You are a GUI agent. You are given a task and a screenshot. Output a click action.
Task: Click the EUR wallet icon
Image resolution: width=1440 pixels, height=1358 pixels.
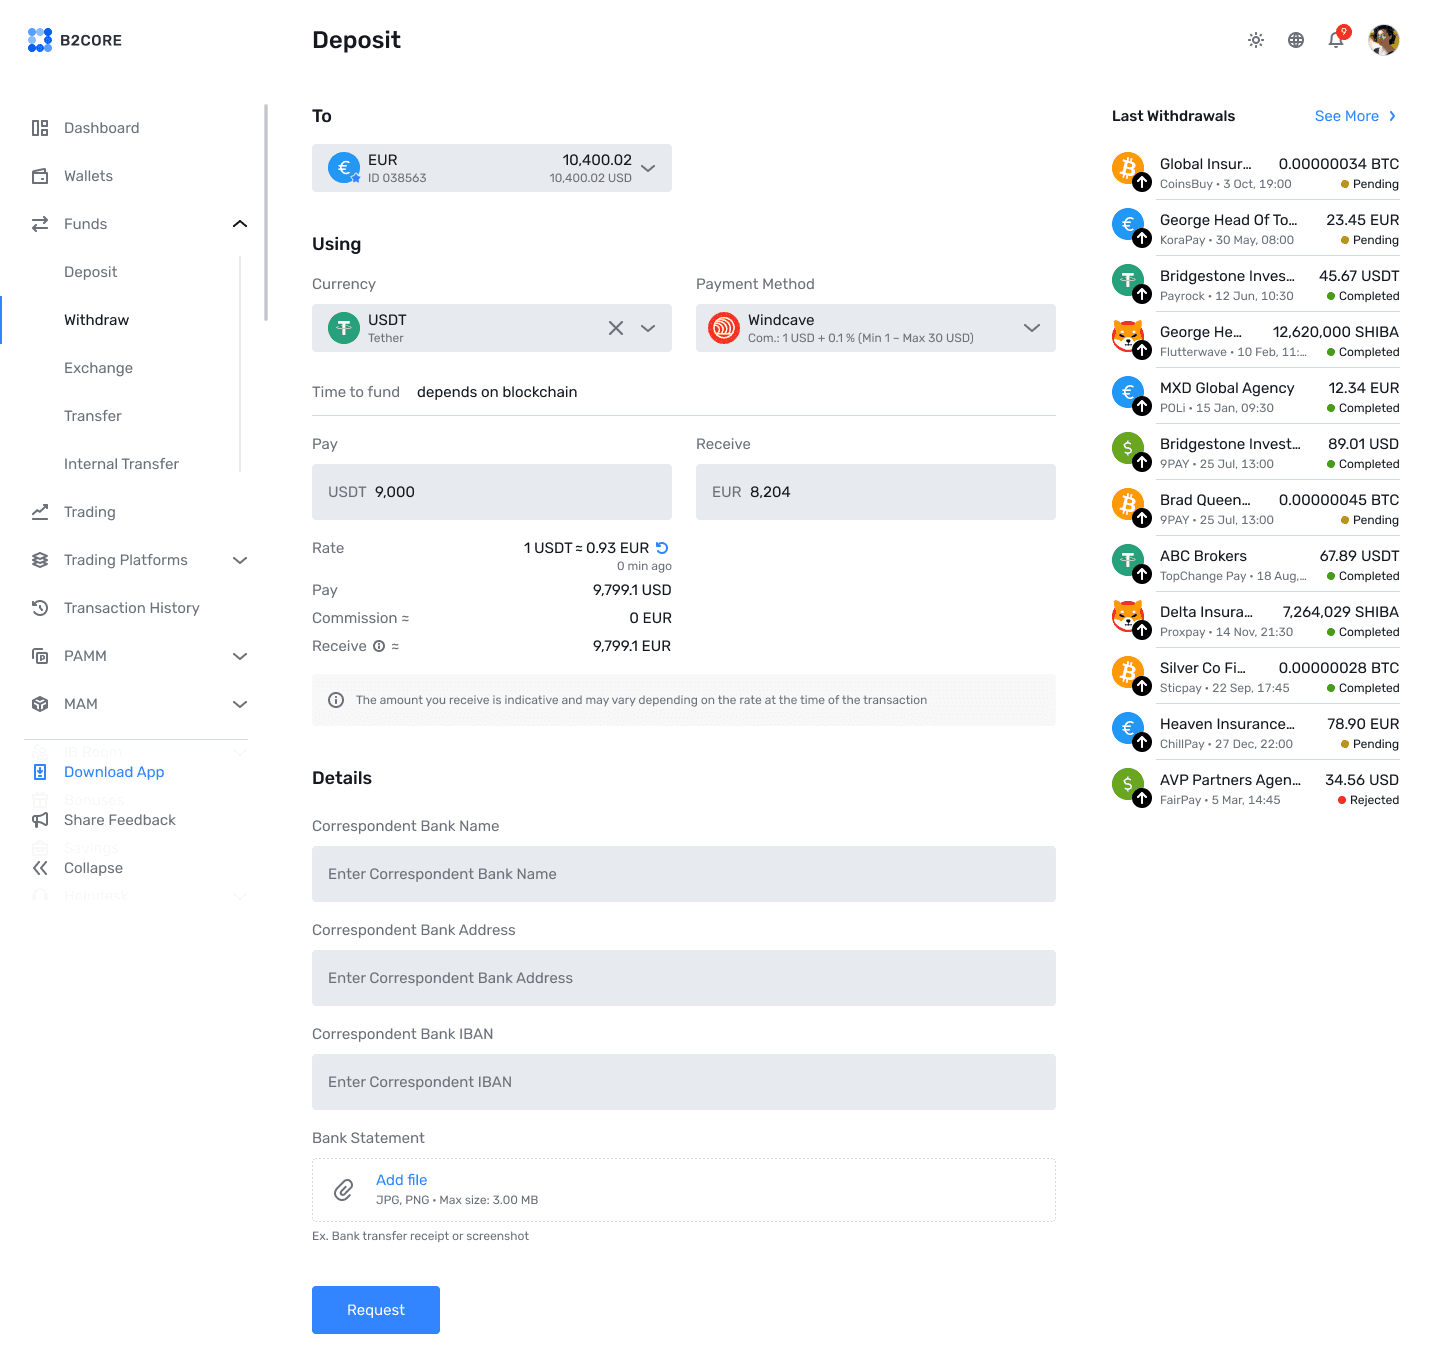[x=344, y=168]
